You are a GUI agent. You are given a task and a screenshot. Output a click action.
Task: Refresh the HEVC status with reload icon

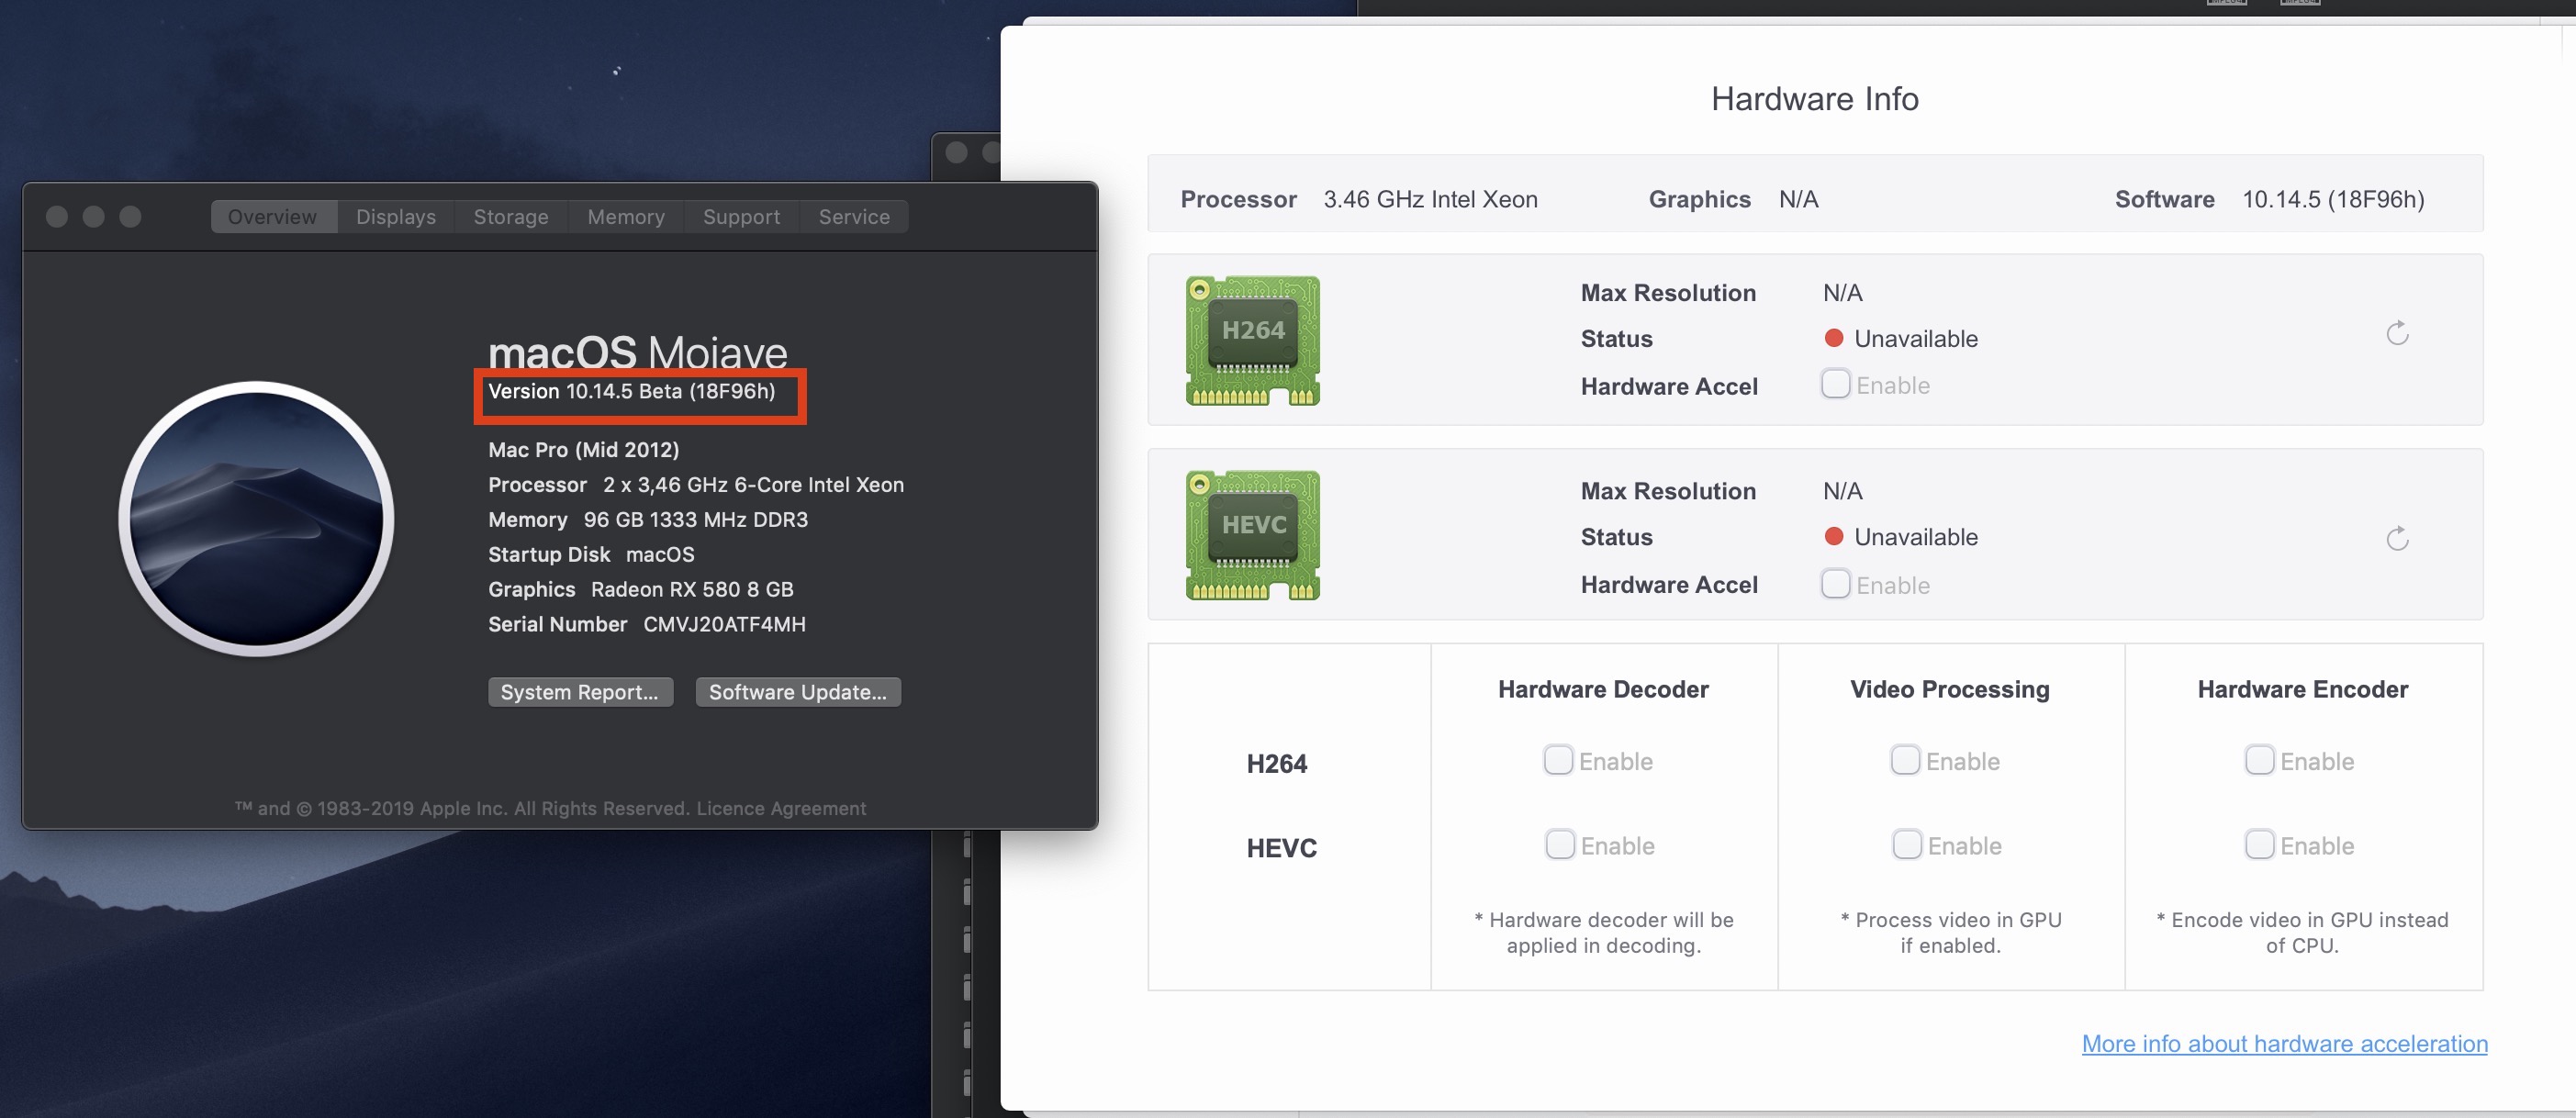[2396, 540]
